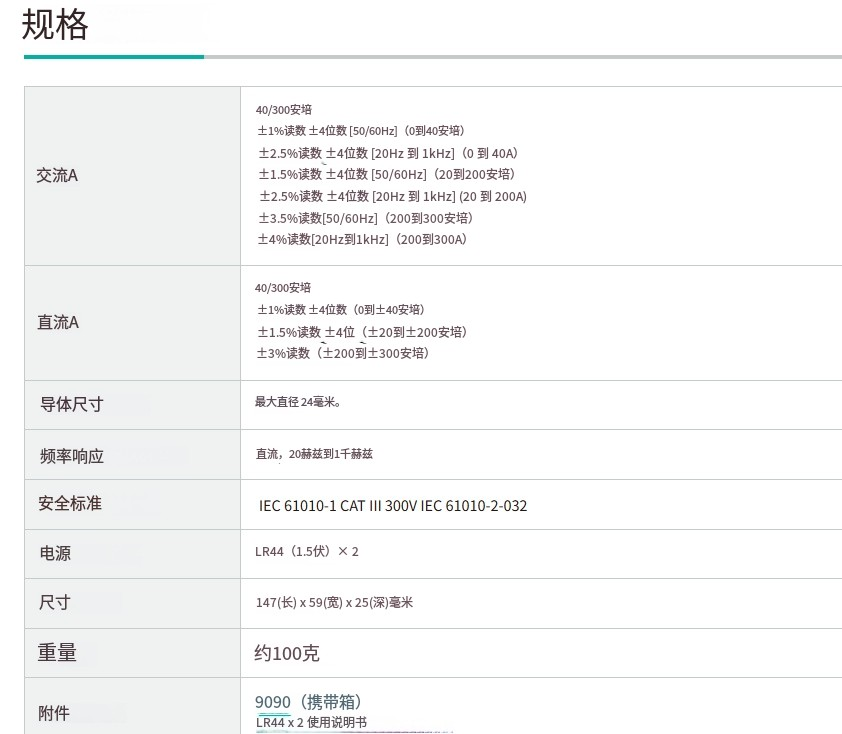Click the ±3%读数 ±200到±300安培 line
Image resolution: width=842 pixels, height=734 pixels.
coord(343,353)
